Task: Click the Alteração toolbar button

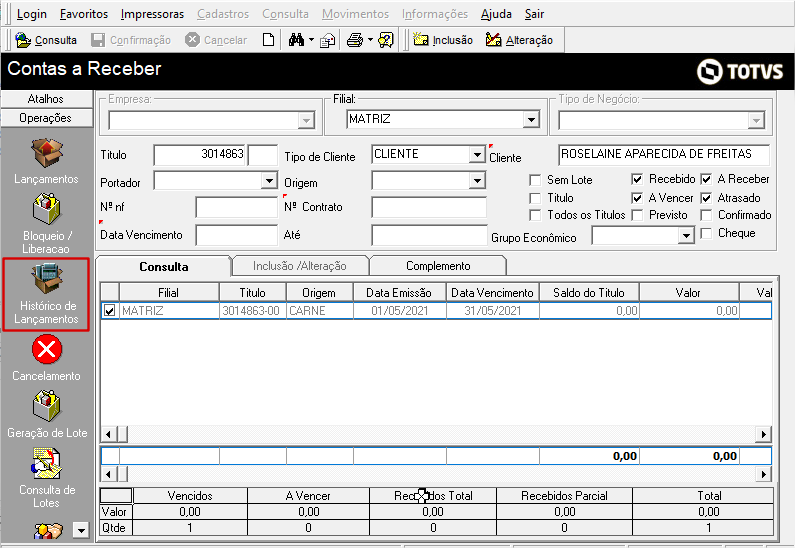Action: (519, 40)
